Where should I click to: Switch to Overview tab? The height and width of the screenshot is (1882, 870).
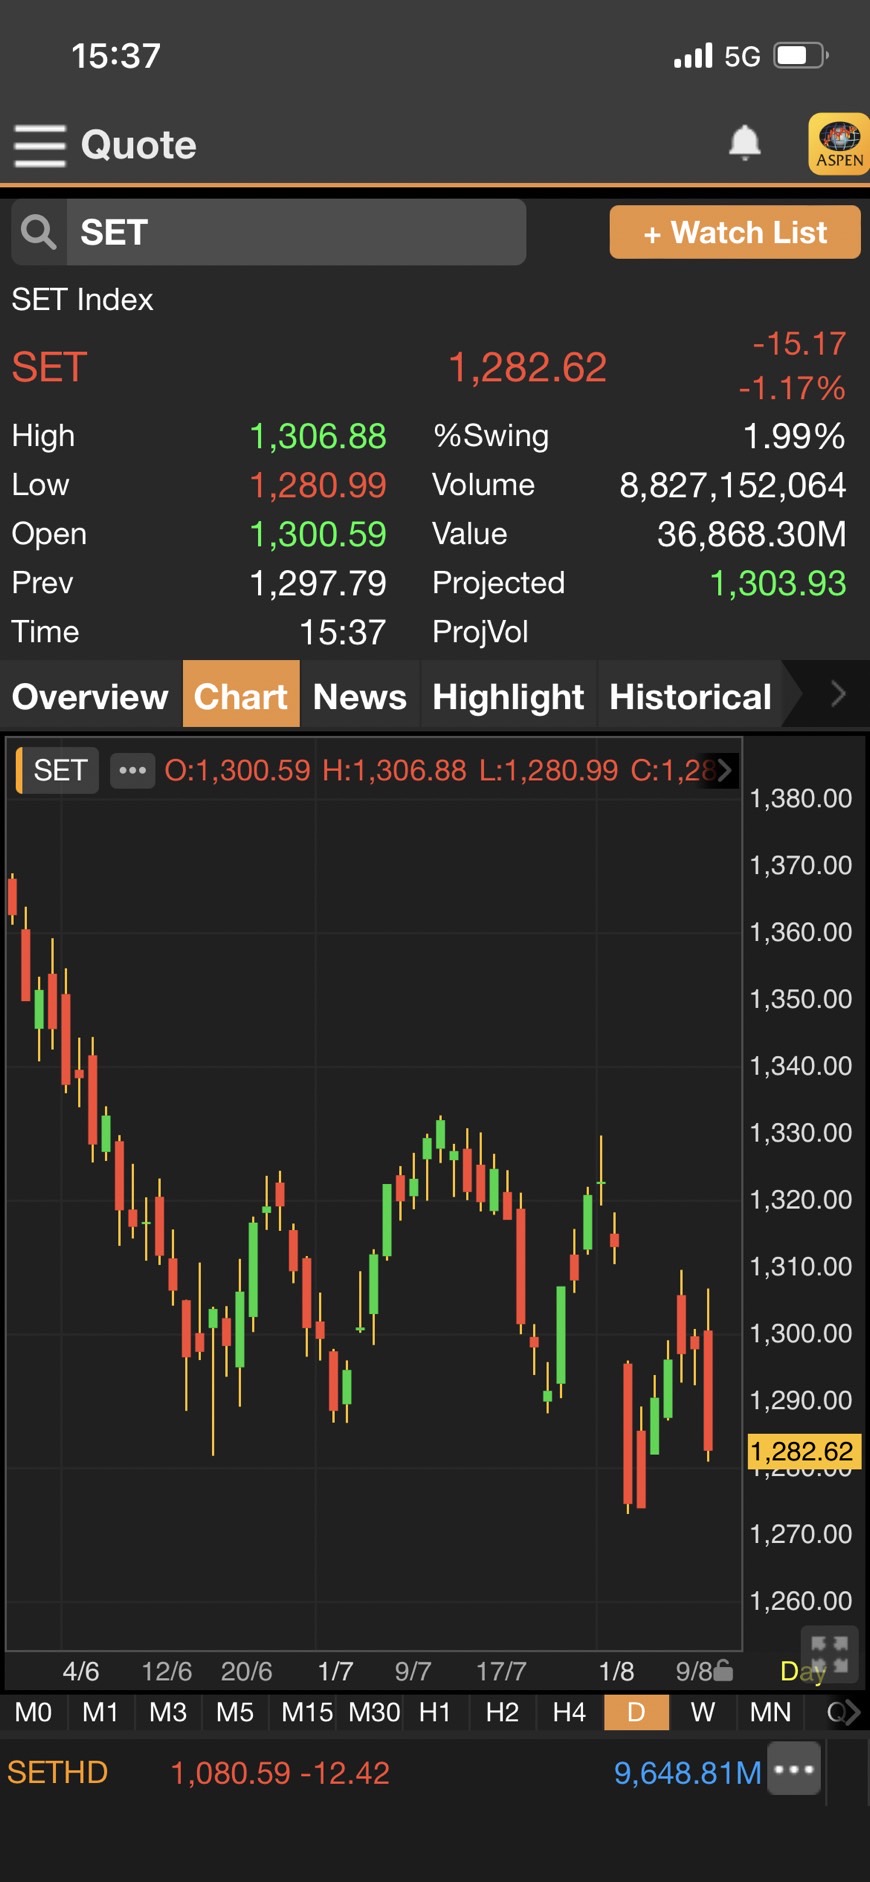coord(90,696)
